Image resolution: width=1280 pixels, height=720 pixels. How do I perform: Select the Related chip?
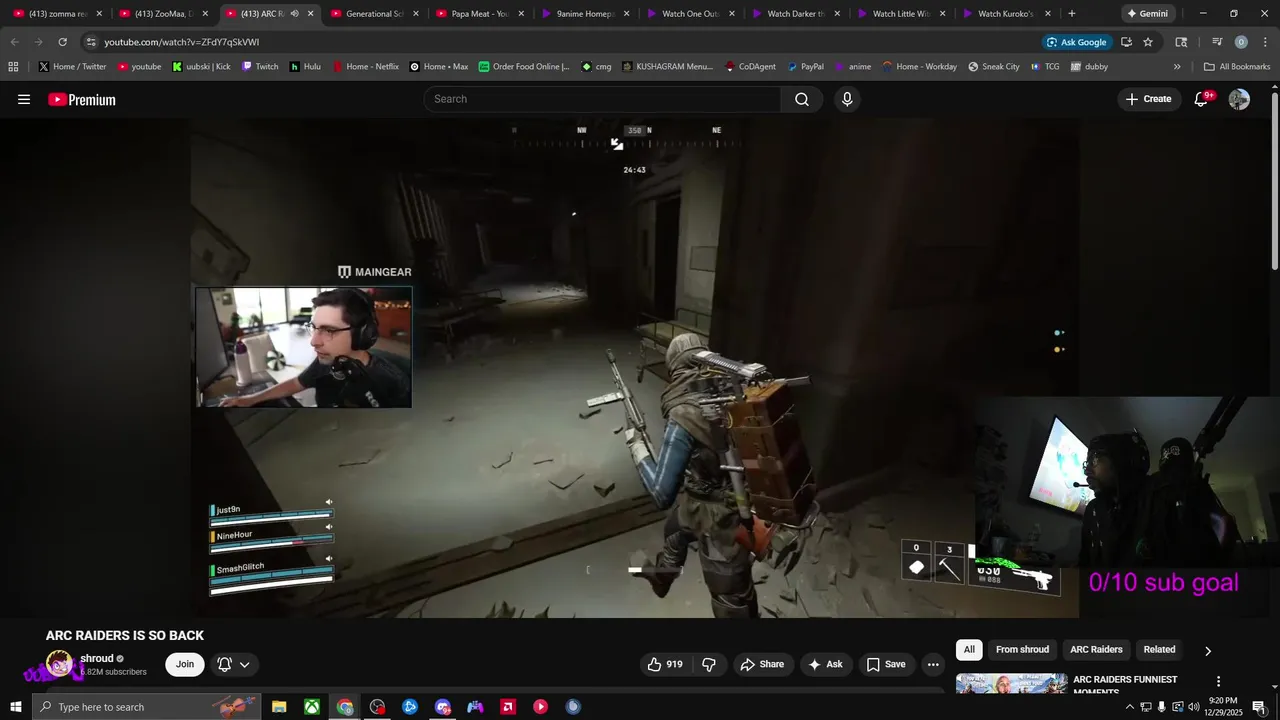(1159, 650)
